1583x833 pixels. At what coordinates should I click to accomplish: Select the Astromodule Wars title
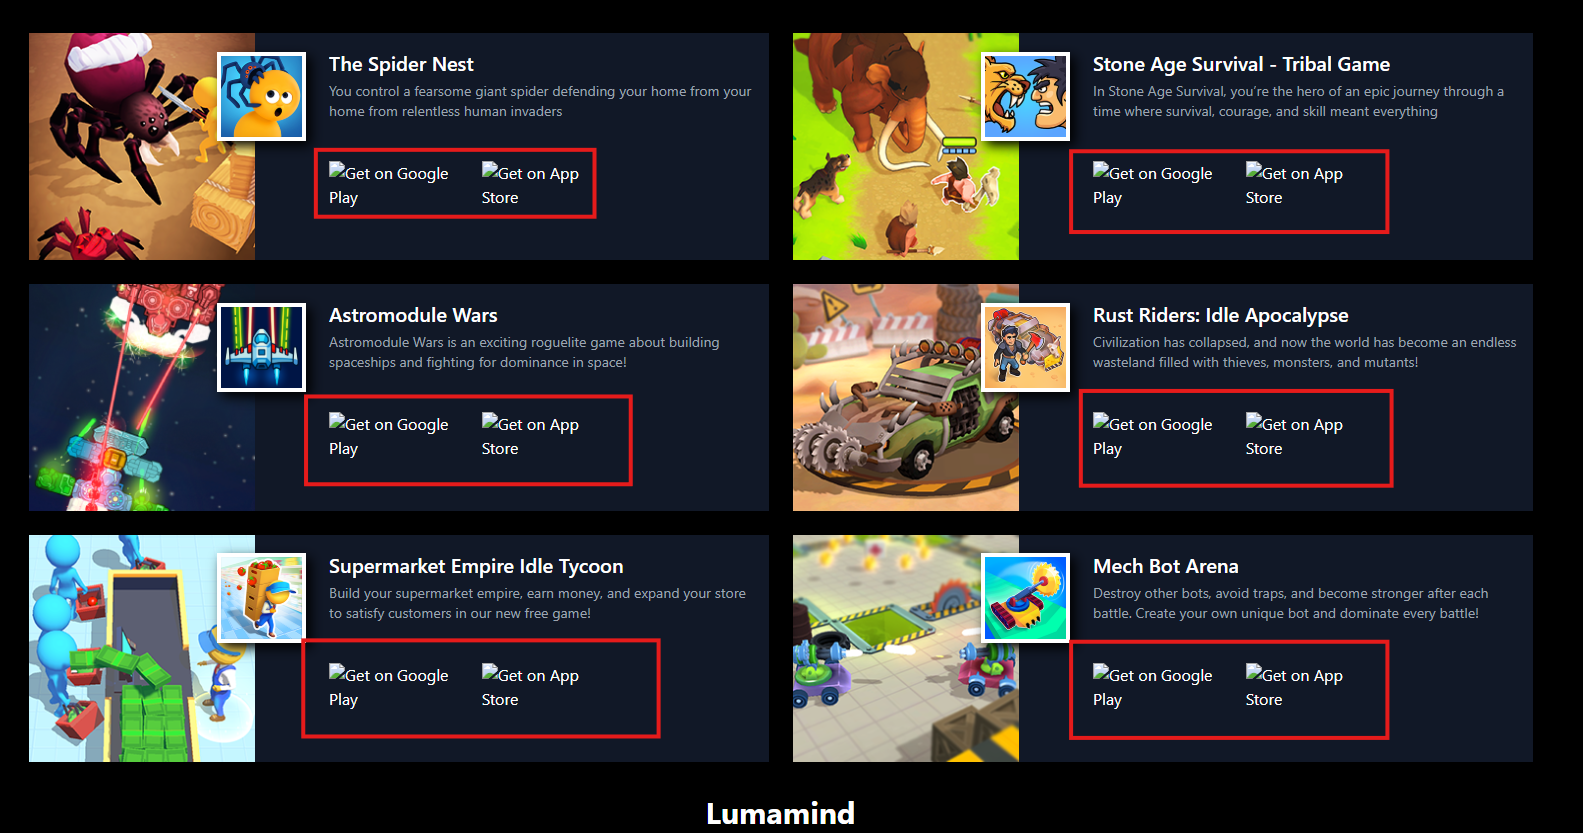click(413, 315)
